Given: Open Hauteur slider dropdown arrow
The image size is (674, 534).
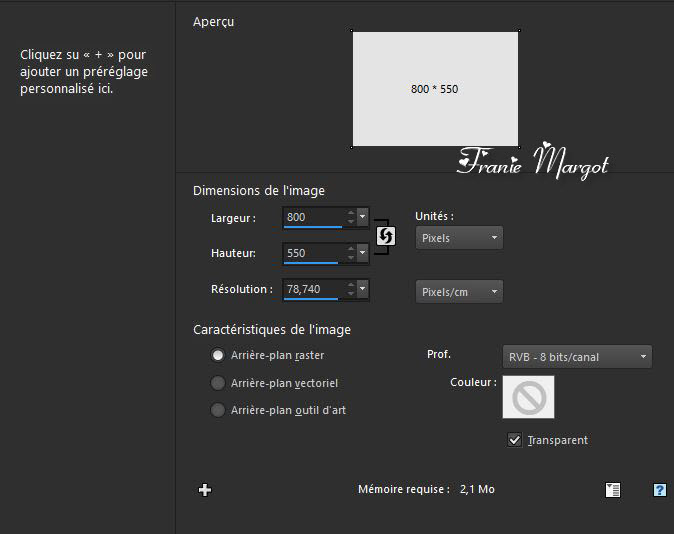Looking at the screenshot, I should coord(362,253).
